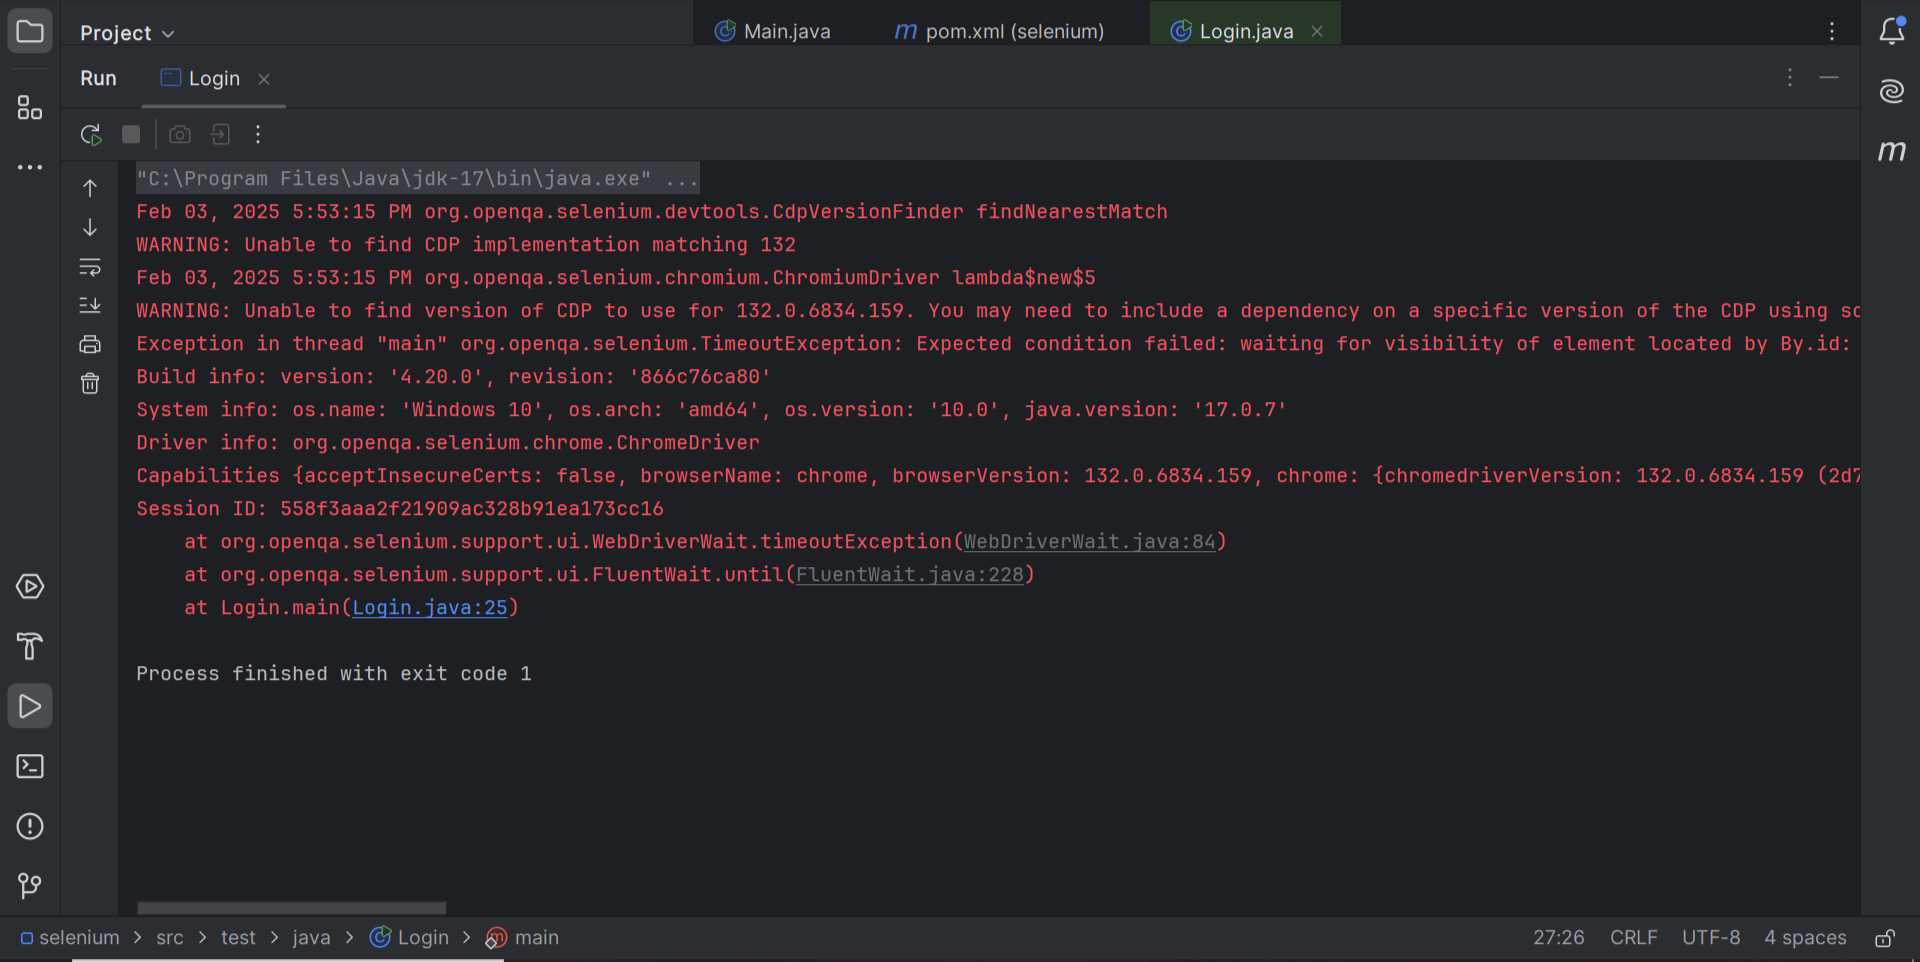Open the Structure tool window icon
Viewport: 1920px width, 962px height.
pyautogui.click(x=30, y=107)
